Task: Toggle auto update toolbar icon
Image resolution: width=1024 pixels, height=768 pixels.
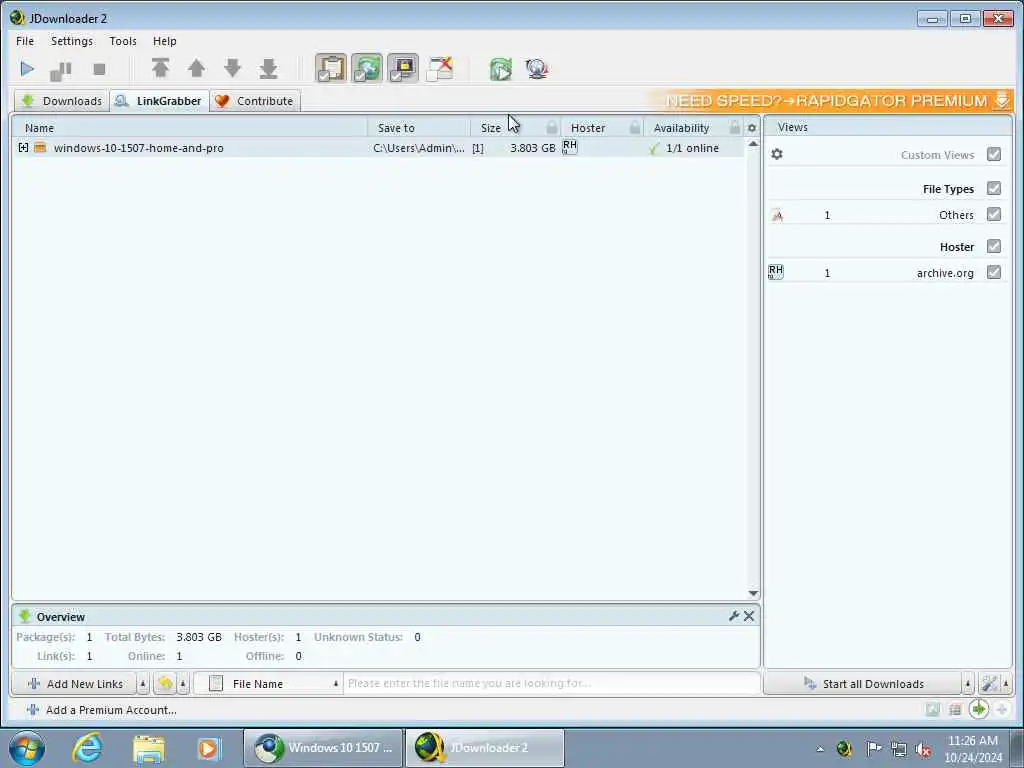Action: point(403,69)
